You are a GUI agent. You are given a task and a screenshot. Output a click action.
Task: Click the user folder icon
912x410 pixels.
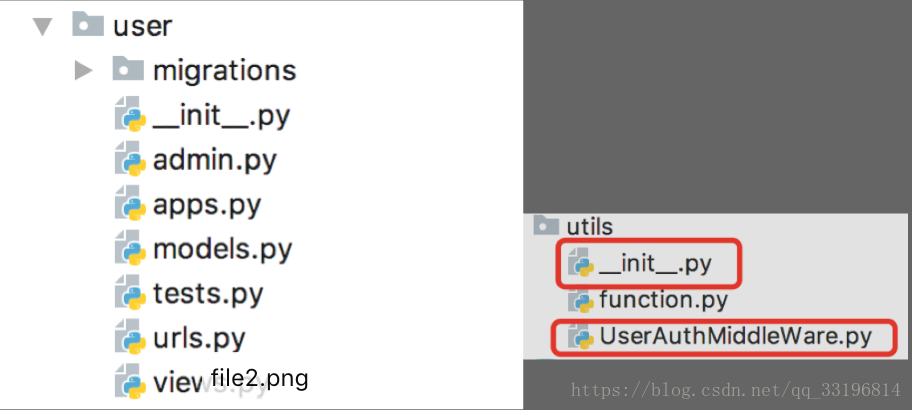(88, 24)
